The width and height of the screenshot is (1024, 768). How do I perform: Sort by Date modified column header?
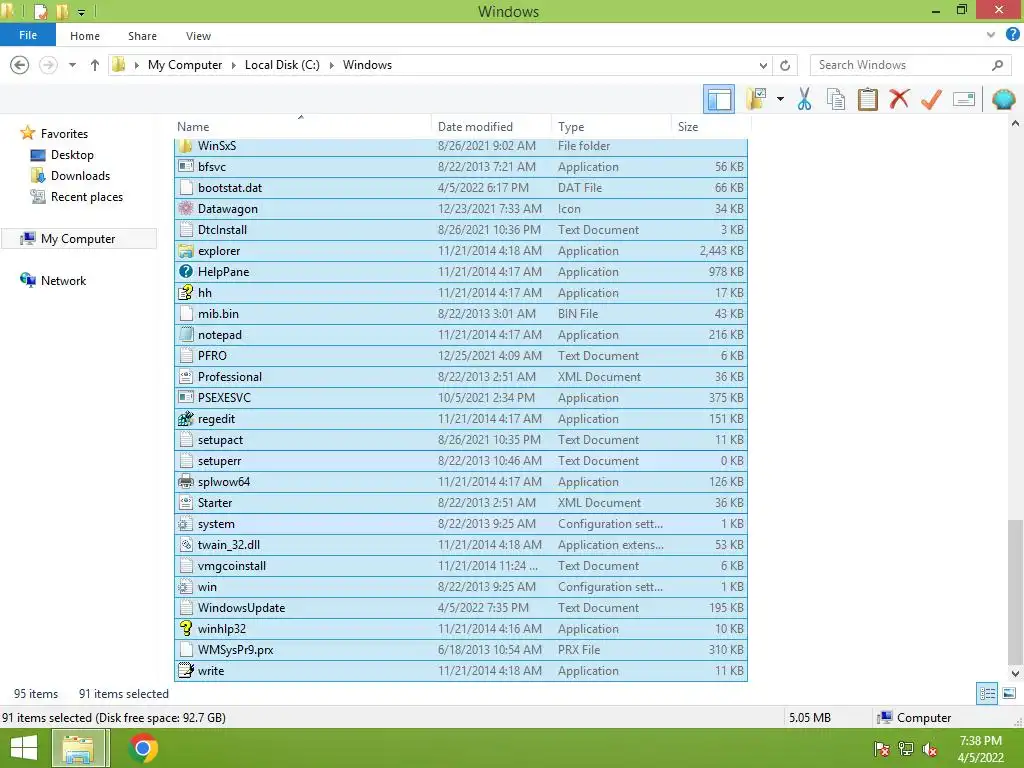475,127
